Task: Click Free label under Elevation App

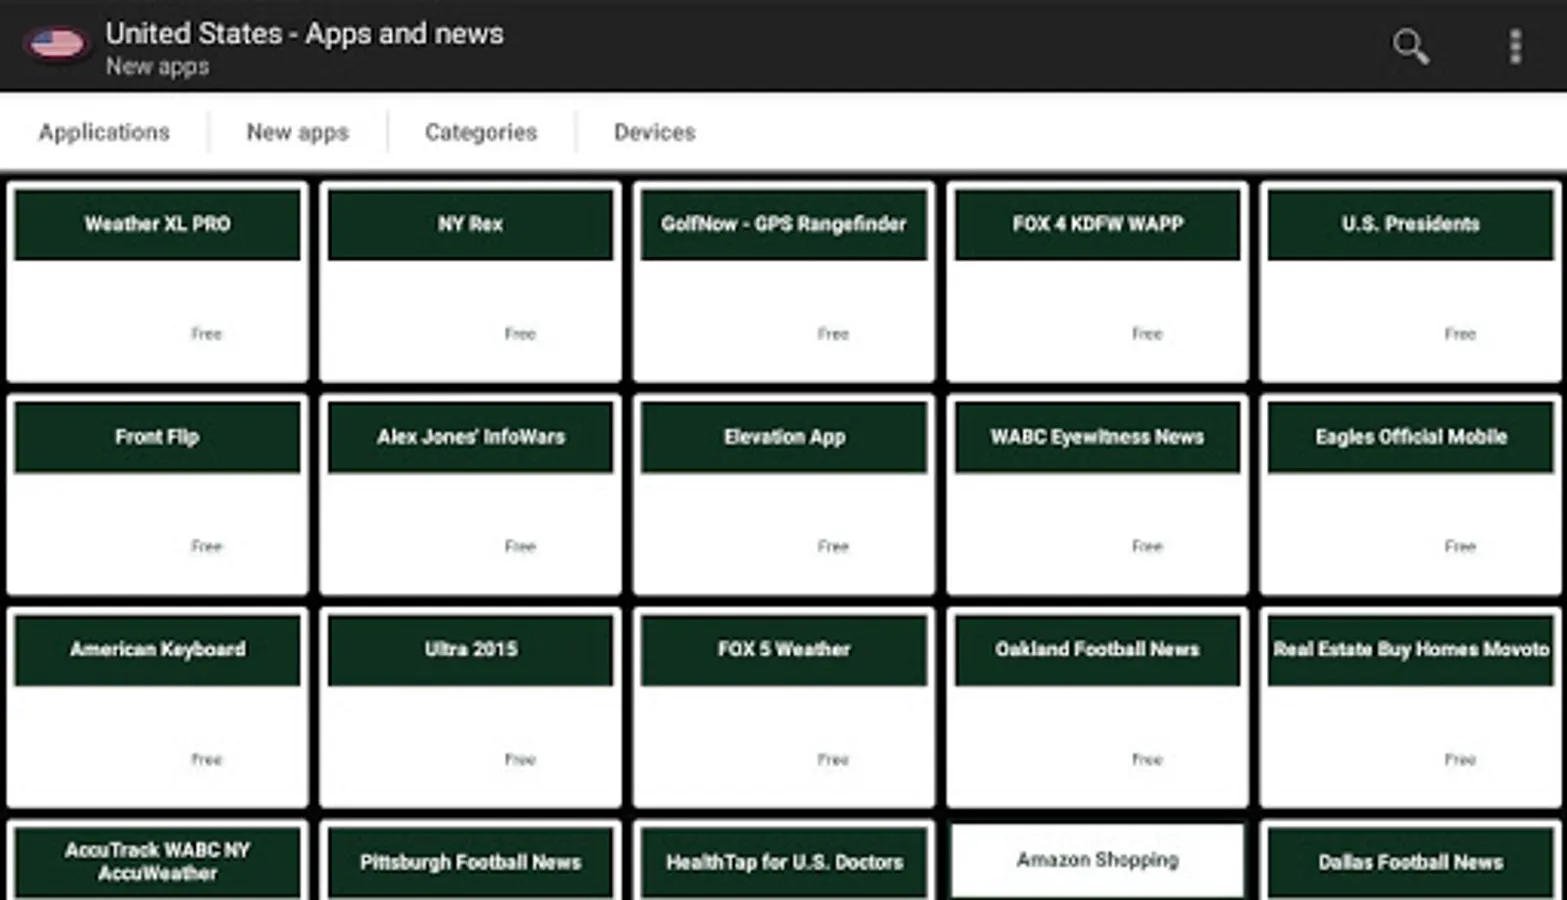Action: pos(833,547)
